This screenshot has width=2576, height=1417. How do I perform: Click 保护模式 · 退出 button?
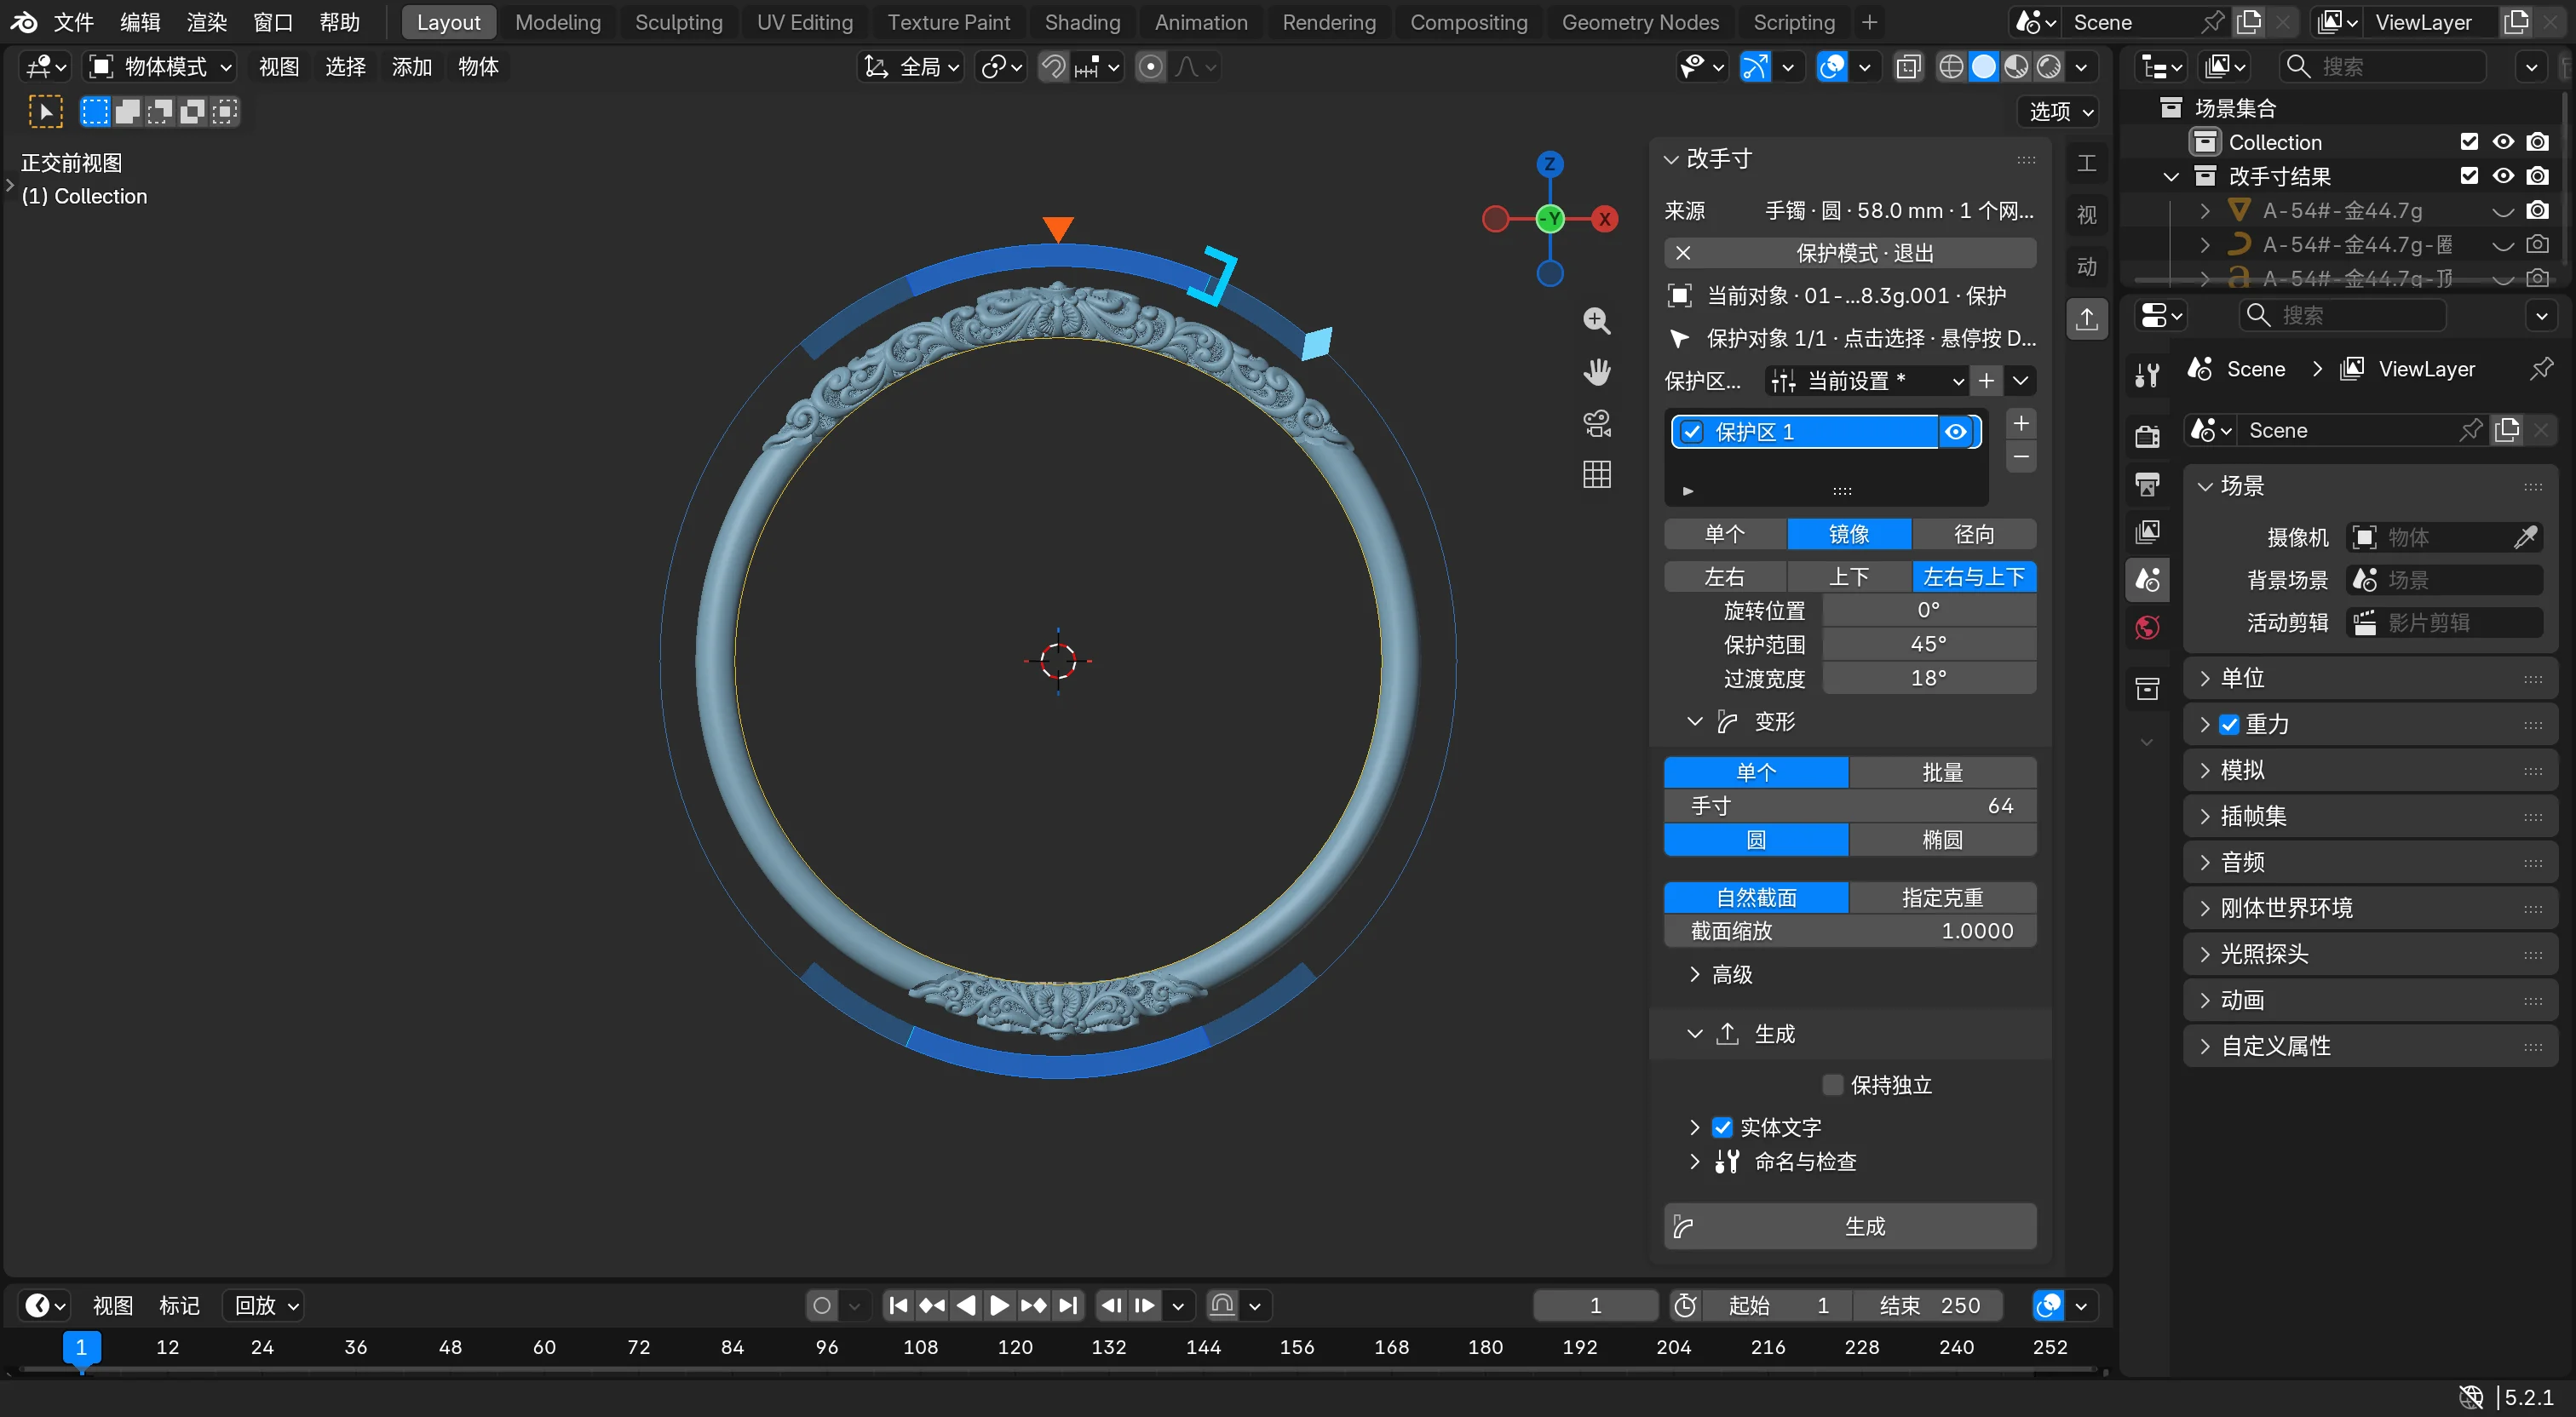pyautogui.click(x=1850, y=253)
